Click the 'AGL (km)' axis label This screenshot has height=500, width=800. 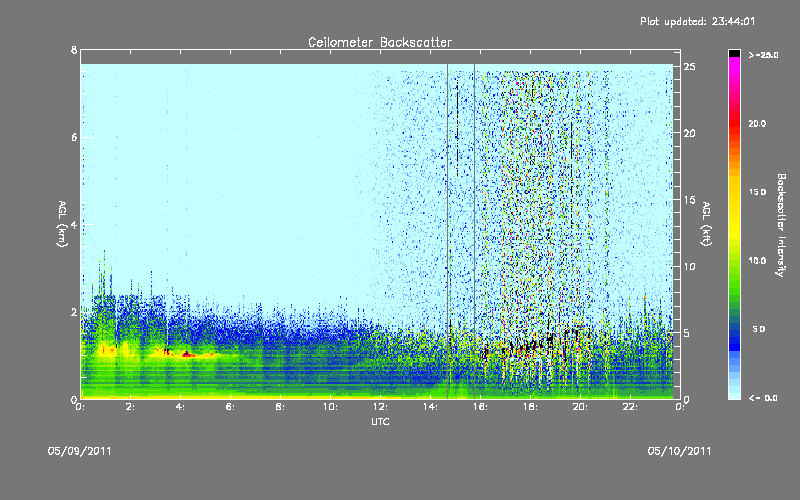62,224
